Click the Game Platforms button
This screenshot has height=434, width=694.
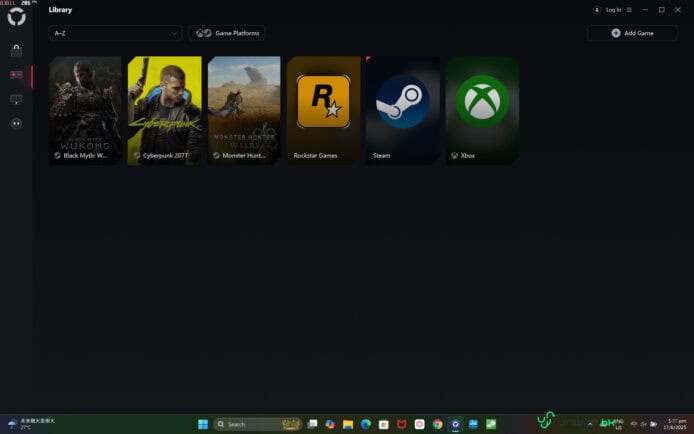point(227,33)
